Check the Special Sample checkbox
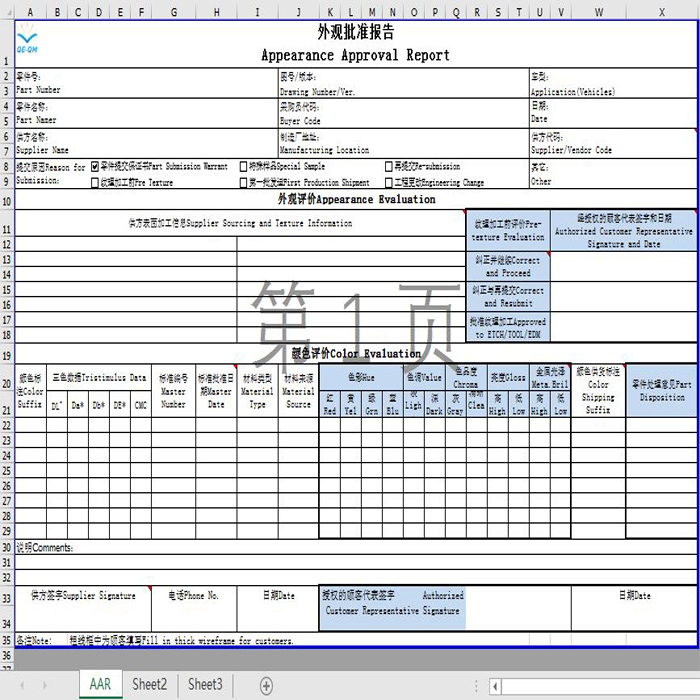 [x=243, y=167]
